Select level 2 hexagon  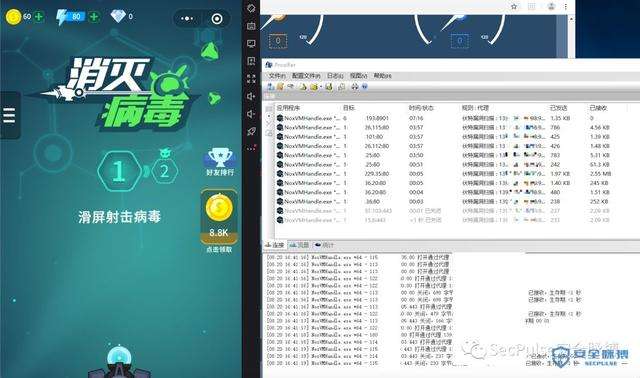click(x=164, y=171)
